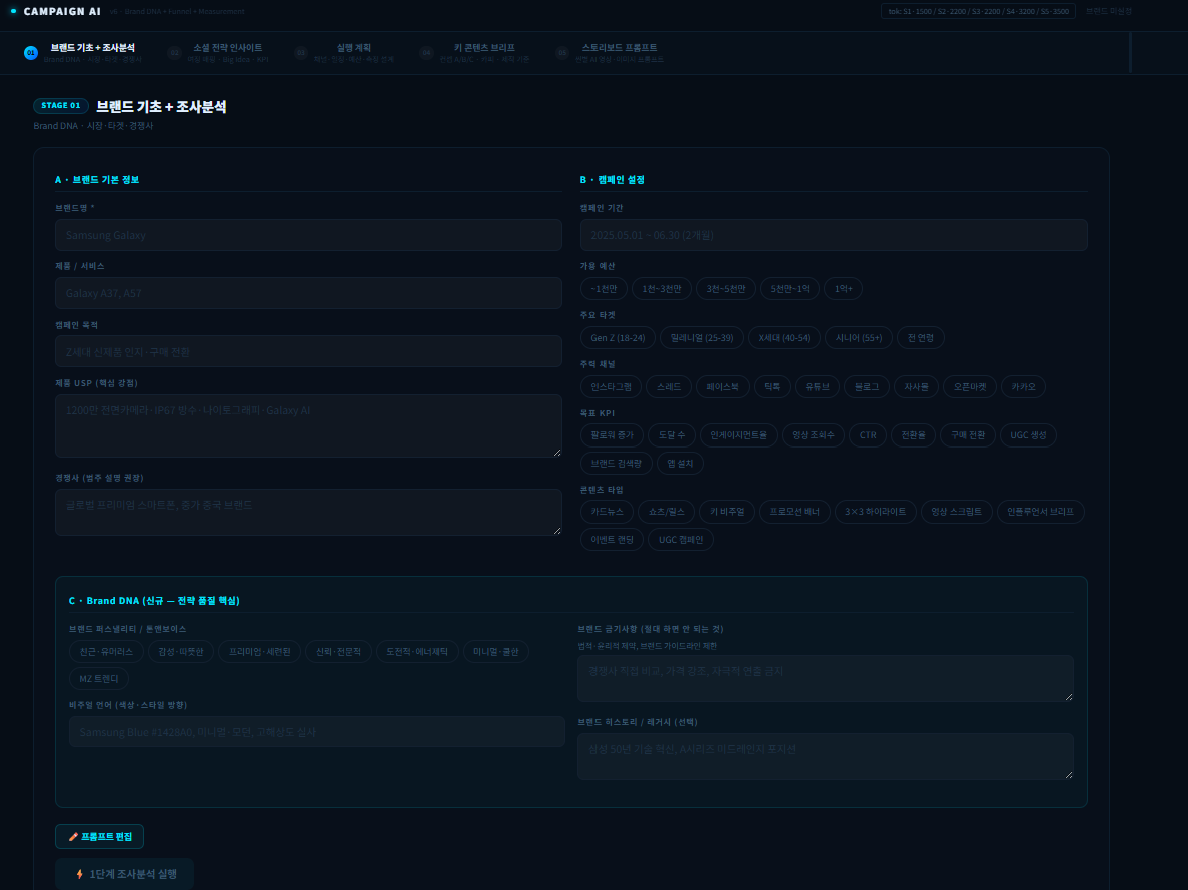Toggle the 브랜드 검색량 KPI chip
This screenshot has width=1188, height=890.
point(616,464)
